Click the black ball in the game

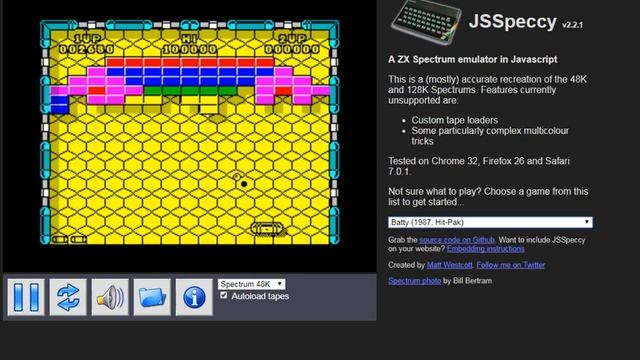point(244,184)
